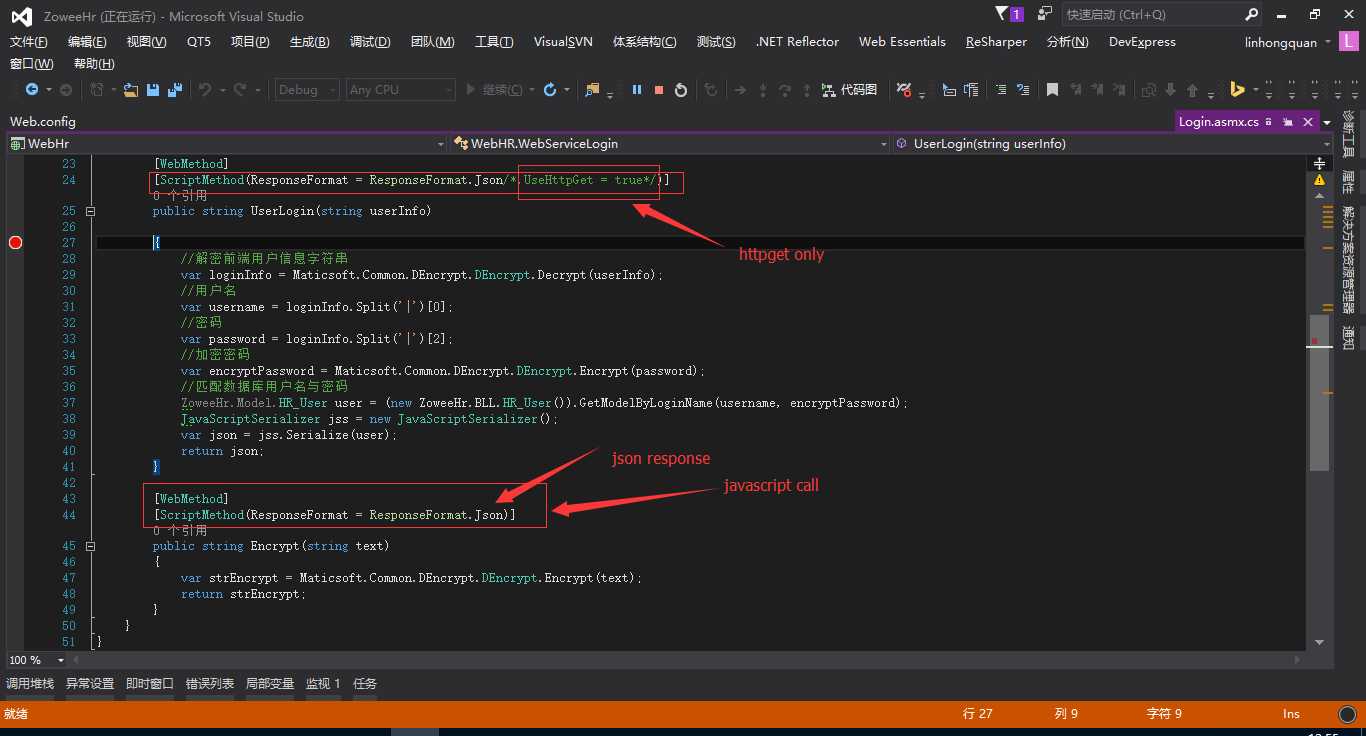
Task: Open the VisualSVN menu
Action: click(563, 42)
